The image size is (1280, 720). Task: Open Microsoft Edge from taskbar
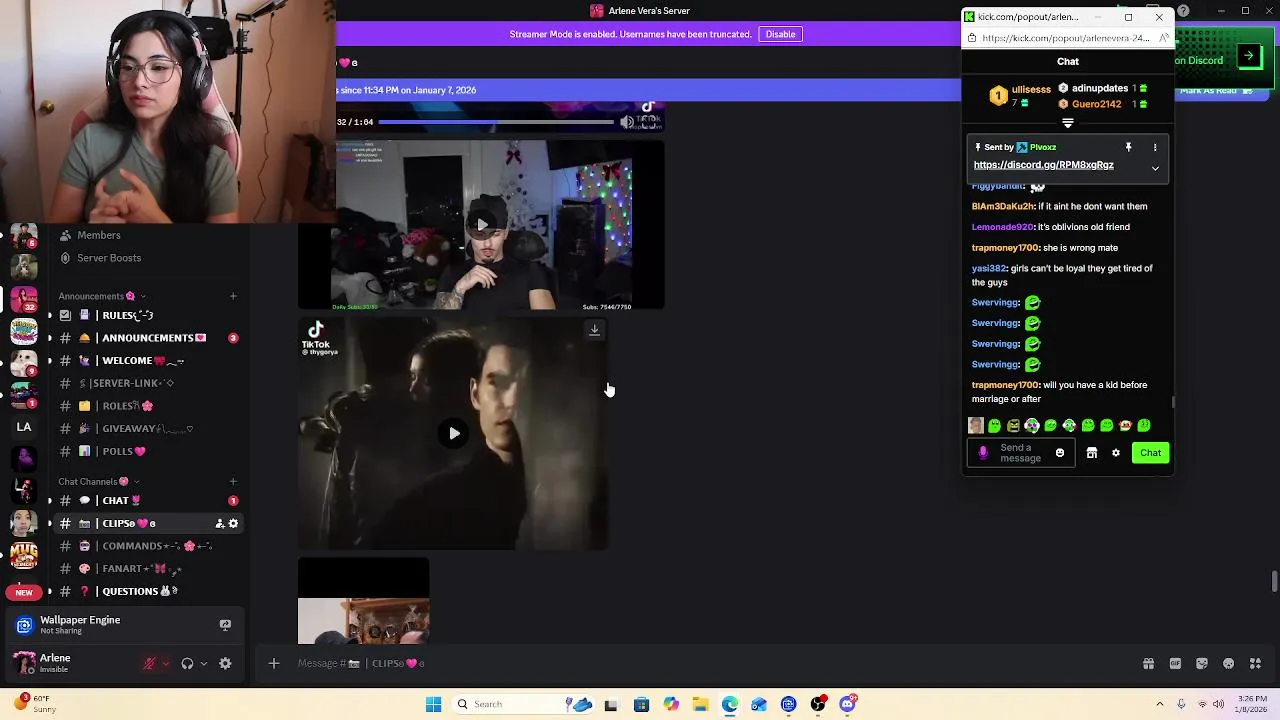pyautogui.click(x=730, y=704)
